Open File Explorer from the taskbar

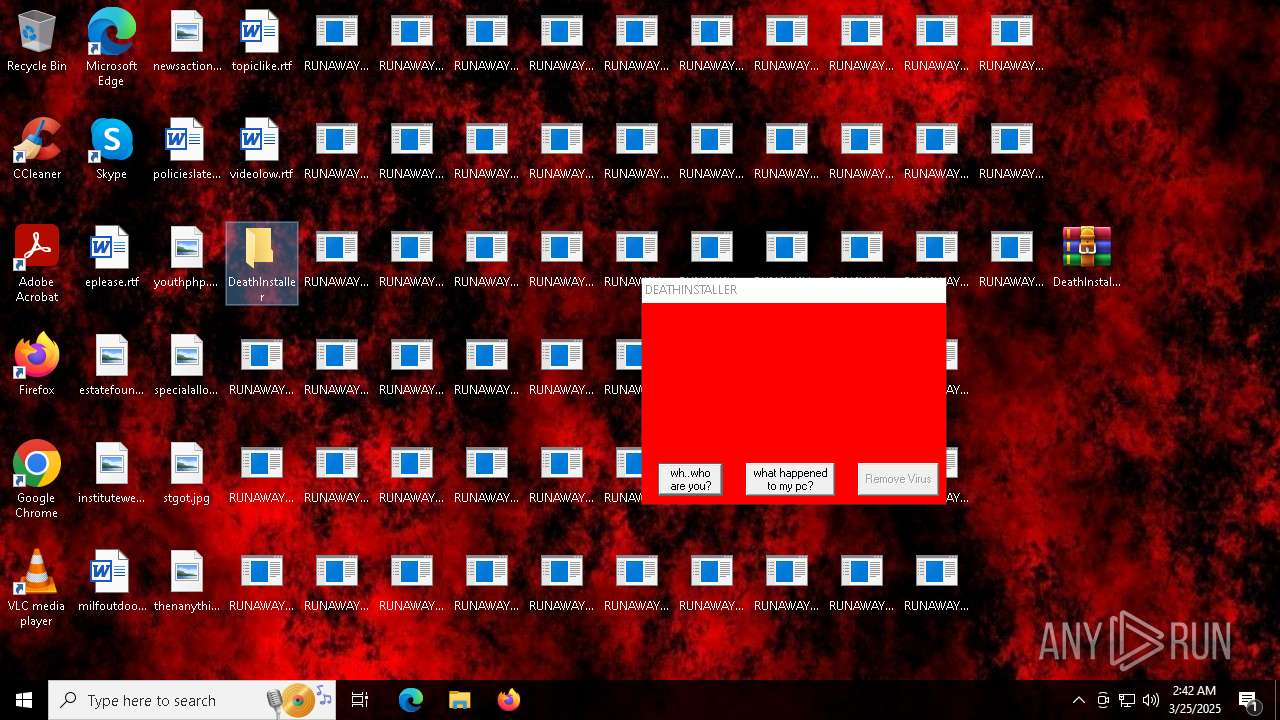[x=459, y=700]
